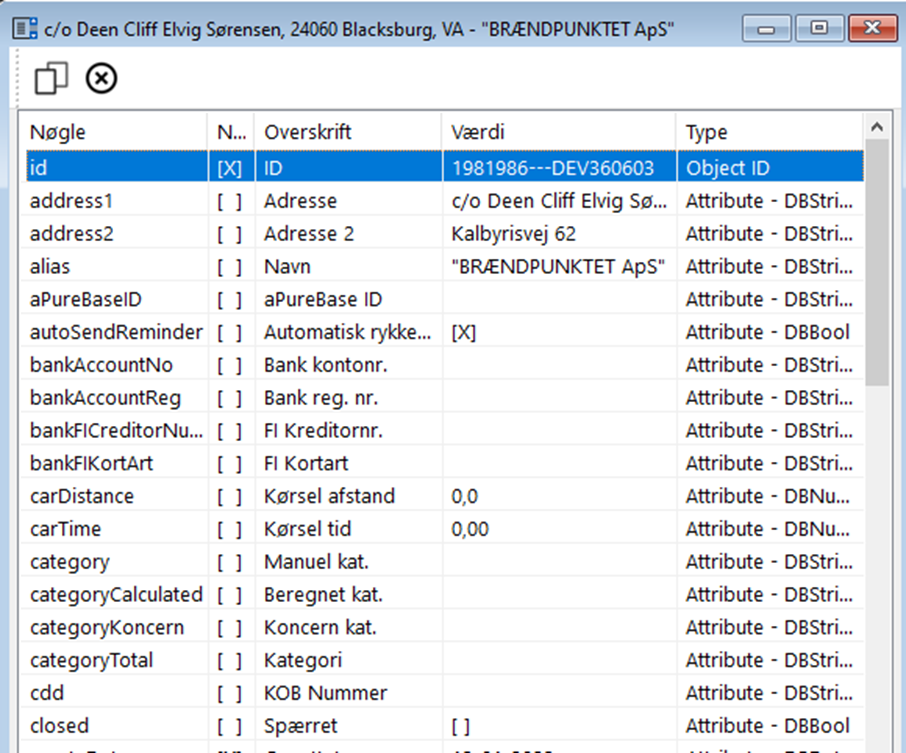Toggle the N checkbox in the carDistance row
The width and height of the screenshot is (906, 753).
(229, 496)
